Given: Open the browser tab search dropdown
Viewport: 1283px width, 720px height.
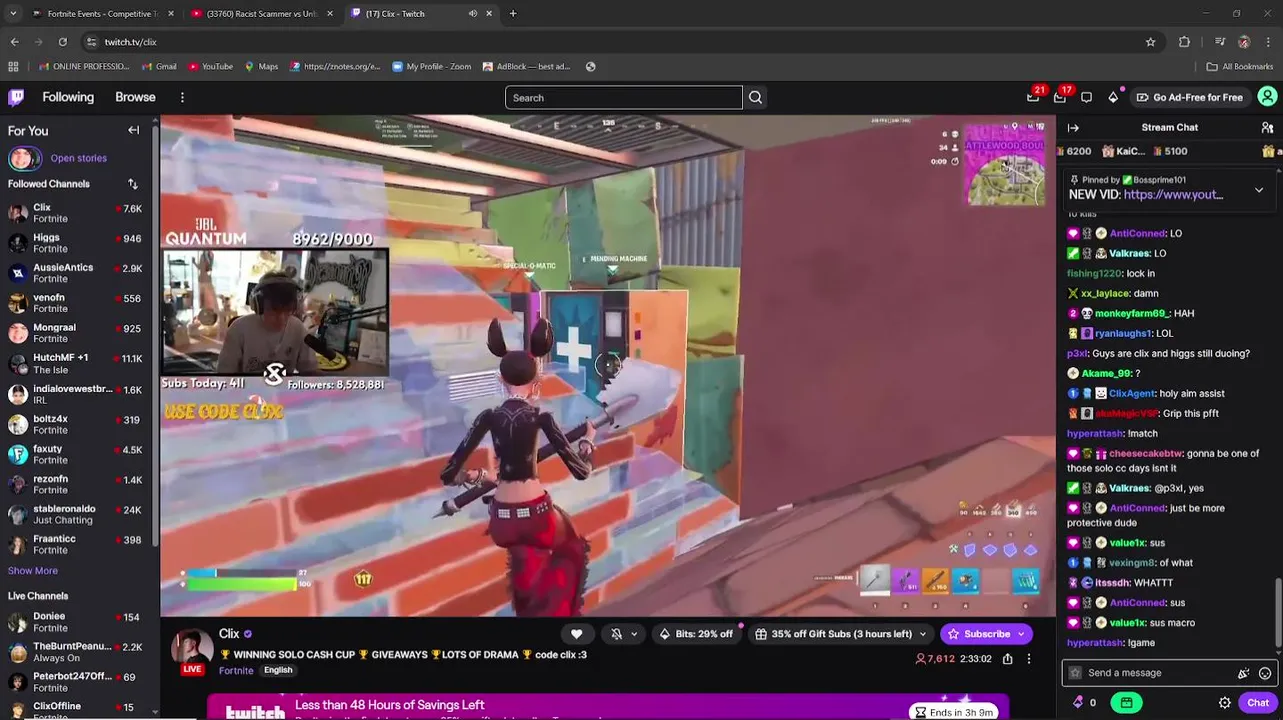Looking at the screenshot, I should tap(13, 14).
